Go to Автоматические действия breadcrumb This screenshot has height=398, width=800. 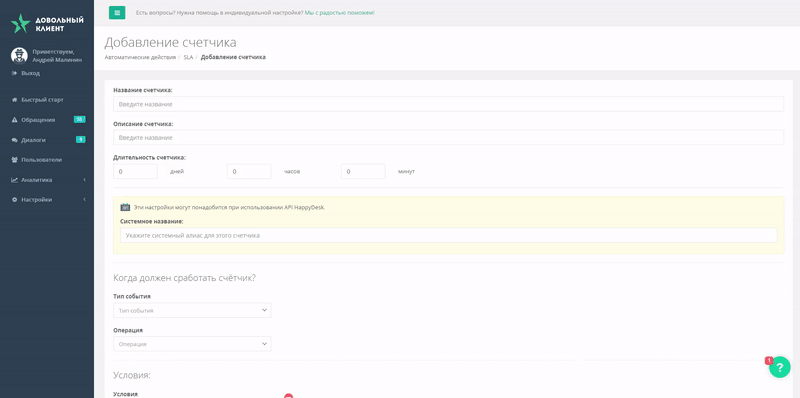point(140,57)
